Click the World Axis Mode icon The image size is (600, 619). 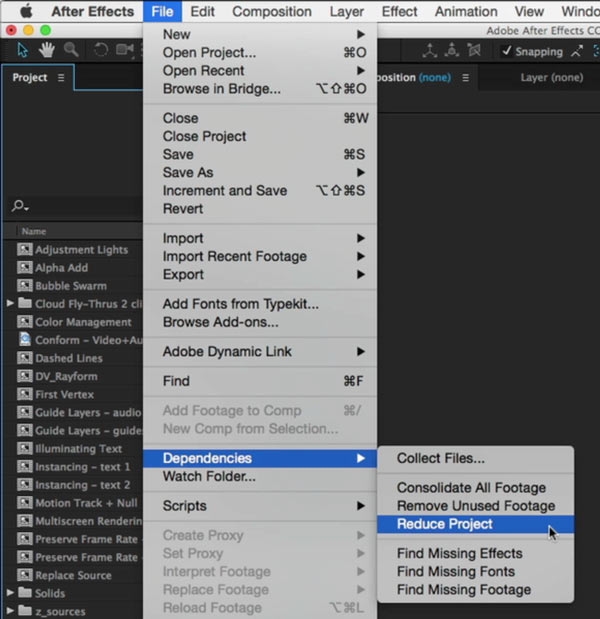click(452, 51)
